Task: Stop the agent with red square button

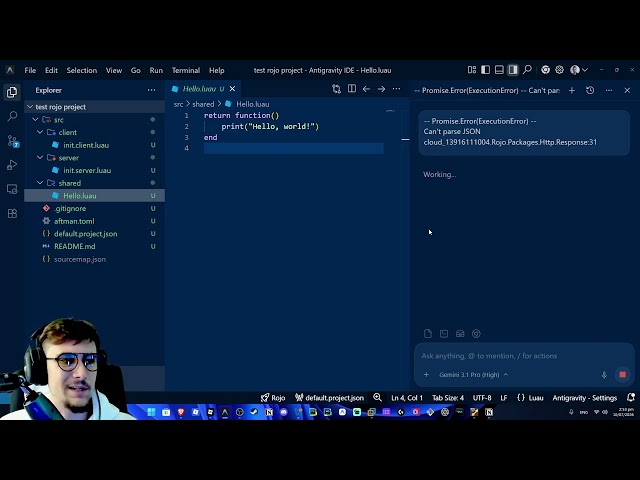Action: coord(622,375)
